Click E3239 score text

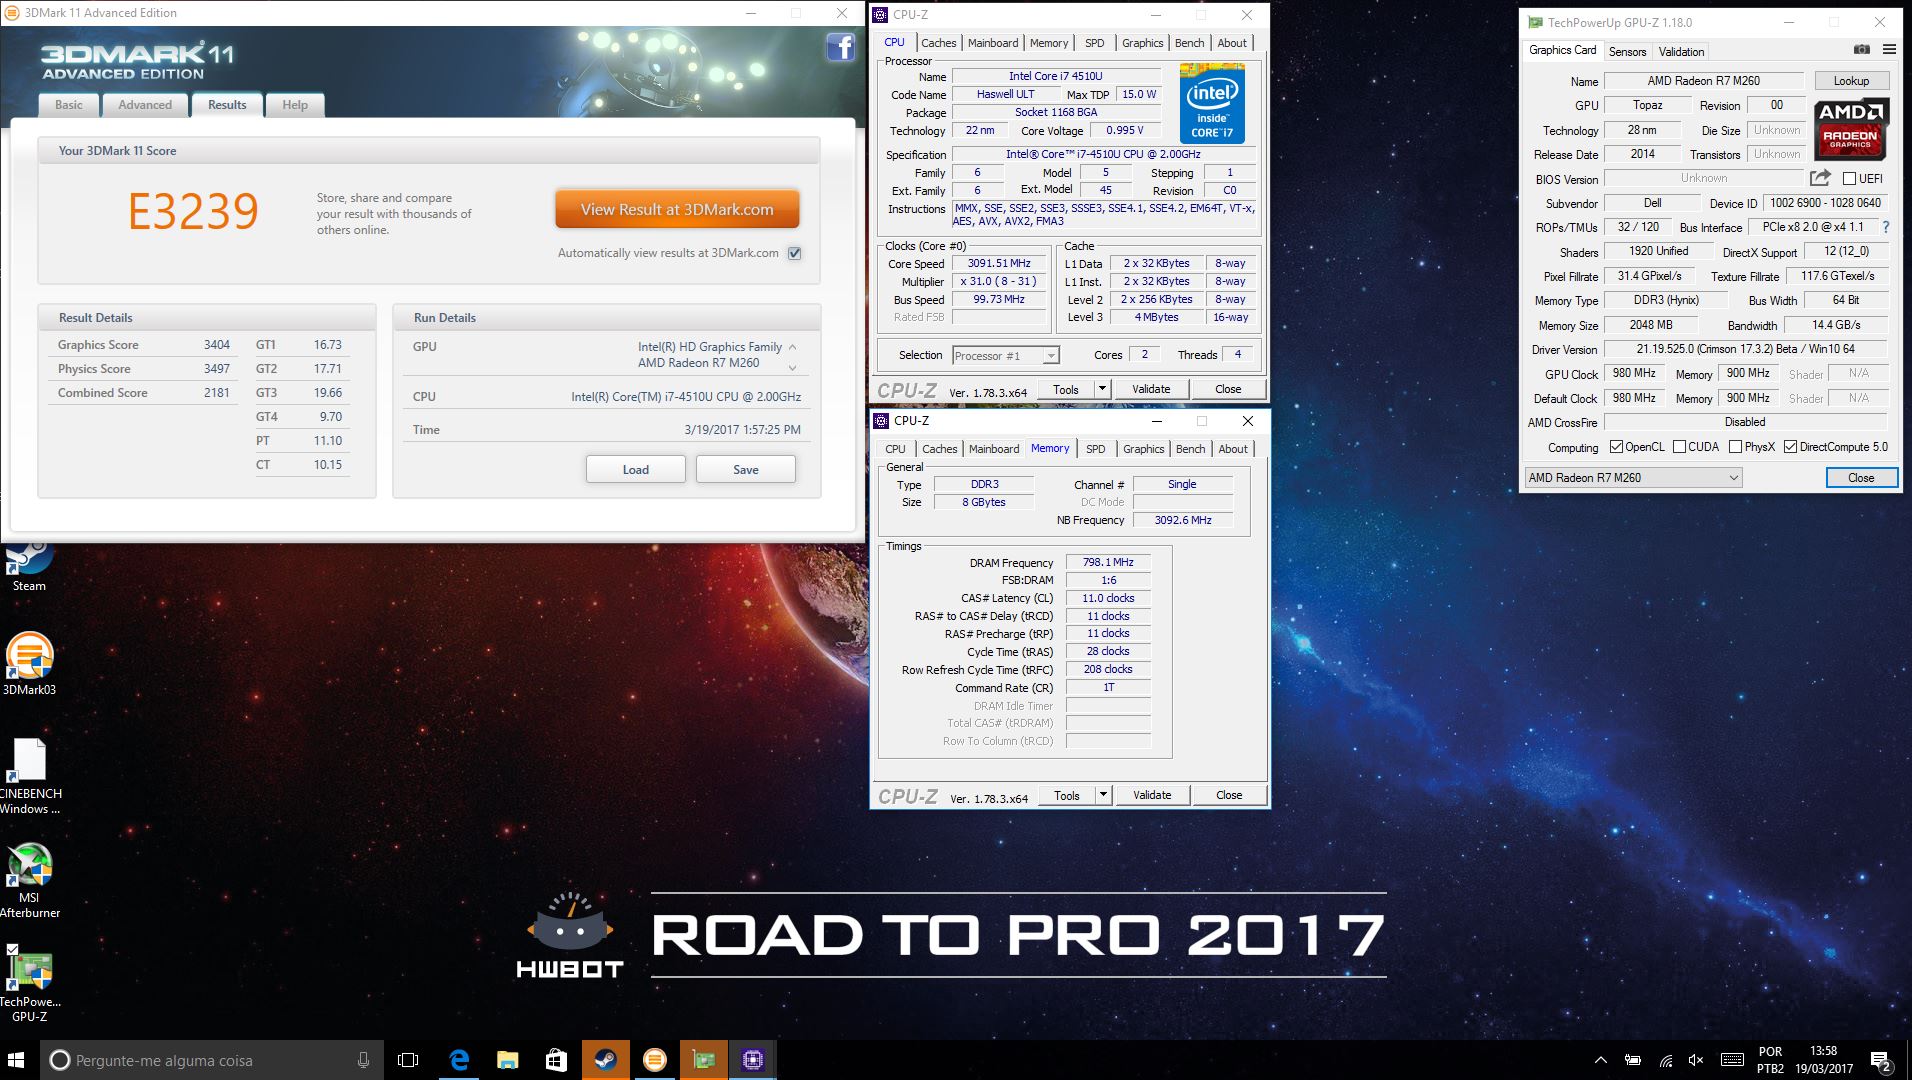(193, 211)
